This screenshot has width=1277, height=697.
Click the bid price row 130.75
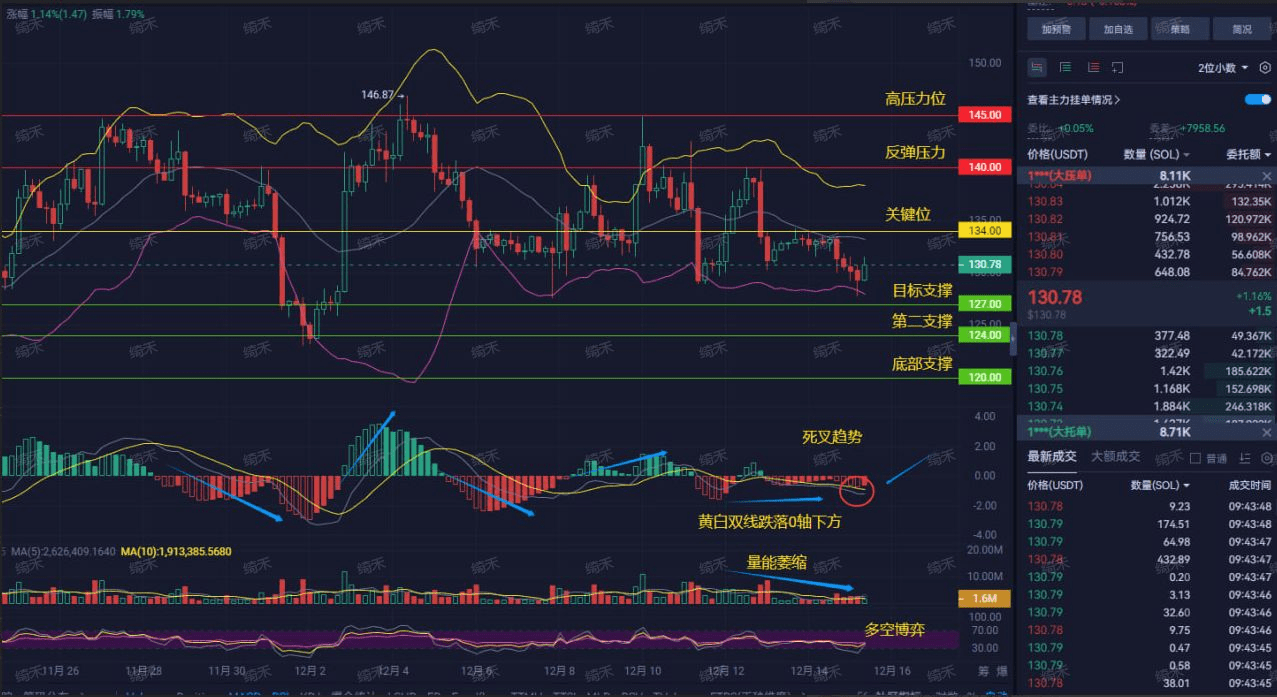point(1146,388)
